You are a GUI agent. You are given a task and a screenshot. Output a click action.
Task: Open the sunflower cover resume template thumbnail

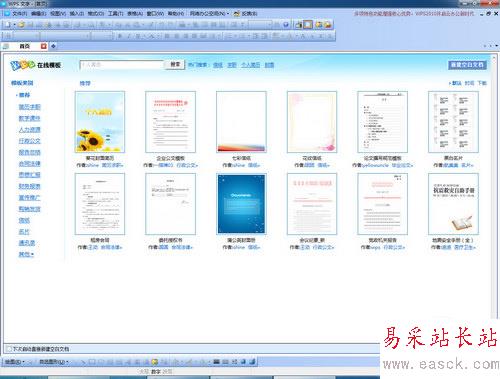click(x=100, y=122)
